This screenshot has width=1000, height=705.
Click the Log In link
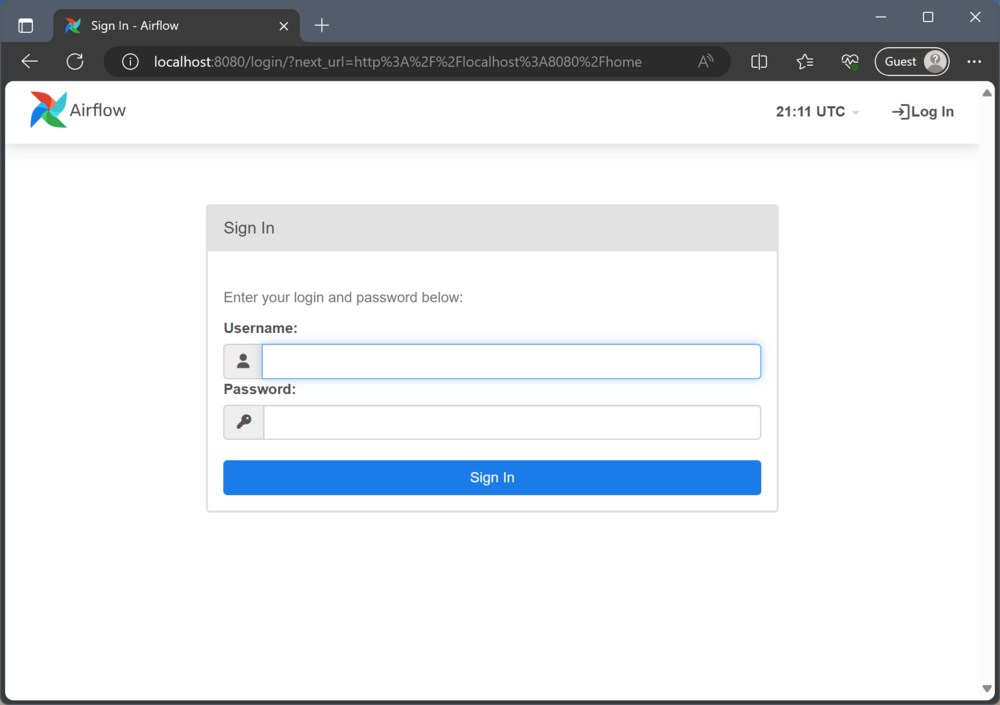coord(923,111)
